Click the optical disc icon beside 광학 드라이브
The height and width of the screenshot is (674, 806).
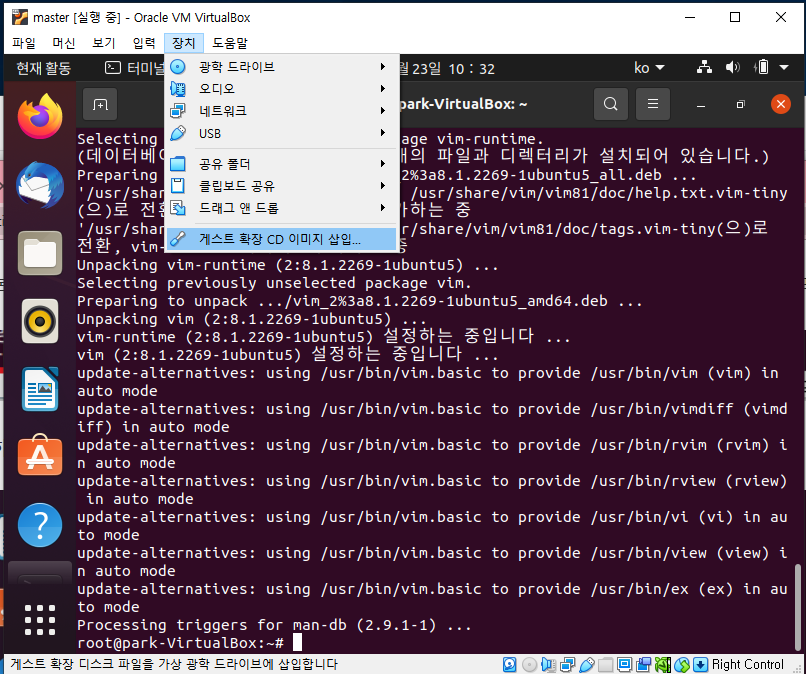pyautogui.click(x=178, y=67)
